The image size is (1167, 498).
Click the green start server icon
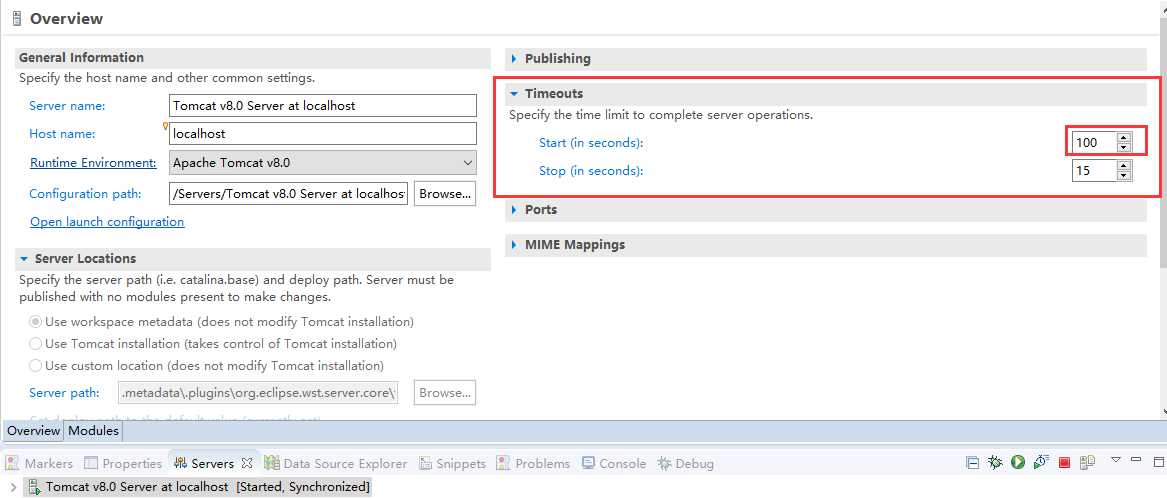[1017, 462]
